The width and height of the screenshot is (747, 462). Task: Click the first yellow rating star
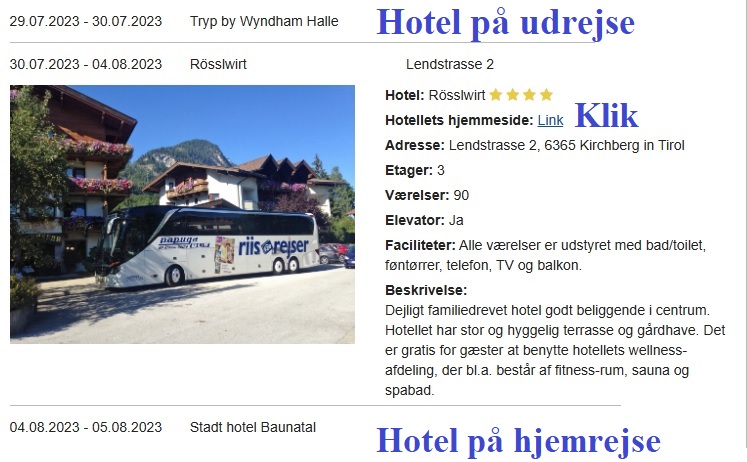coord(495,95)
